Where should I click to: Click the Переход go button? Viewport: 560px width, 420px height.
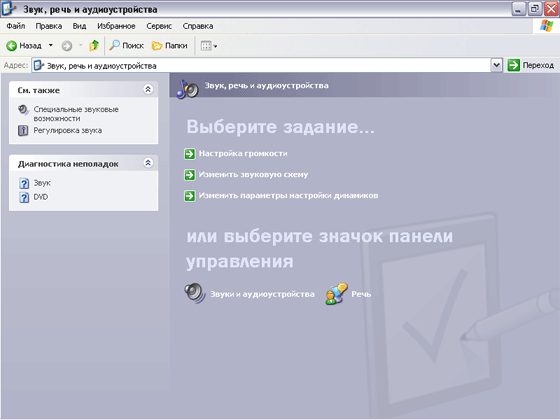[531, 65]
